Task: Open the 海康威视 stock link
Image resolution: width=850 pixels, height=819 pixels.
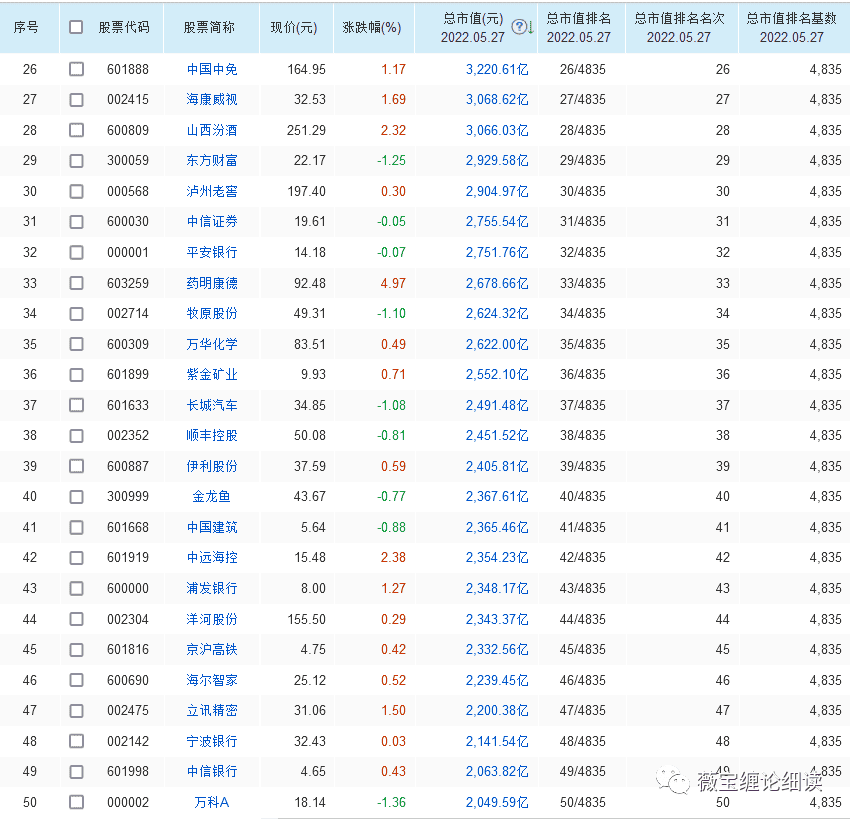Action: 212,100
